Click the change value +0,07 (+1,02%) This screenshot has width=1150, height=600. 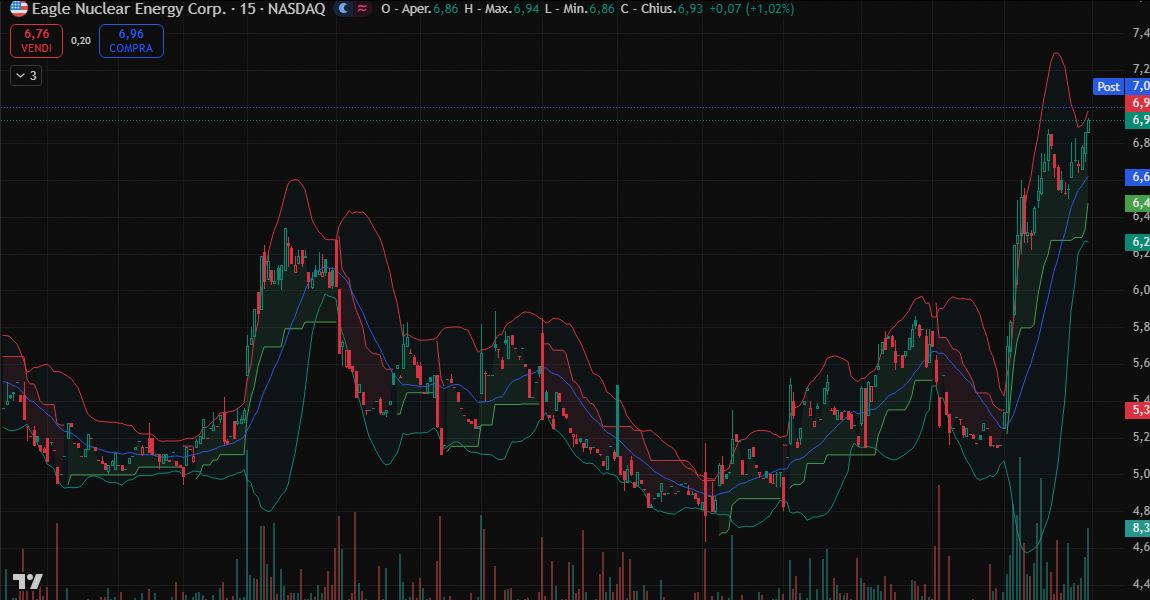click(751, 9)
